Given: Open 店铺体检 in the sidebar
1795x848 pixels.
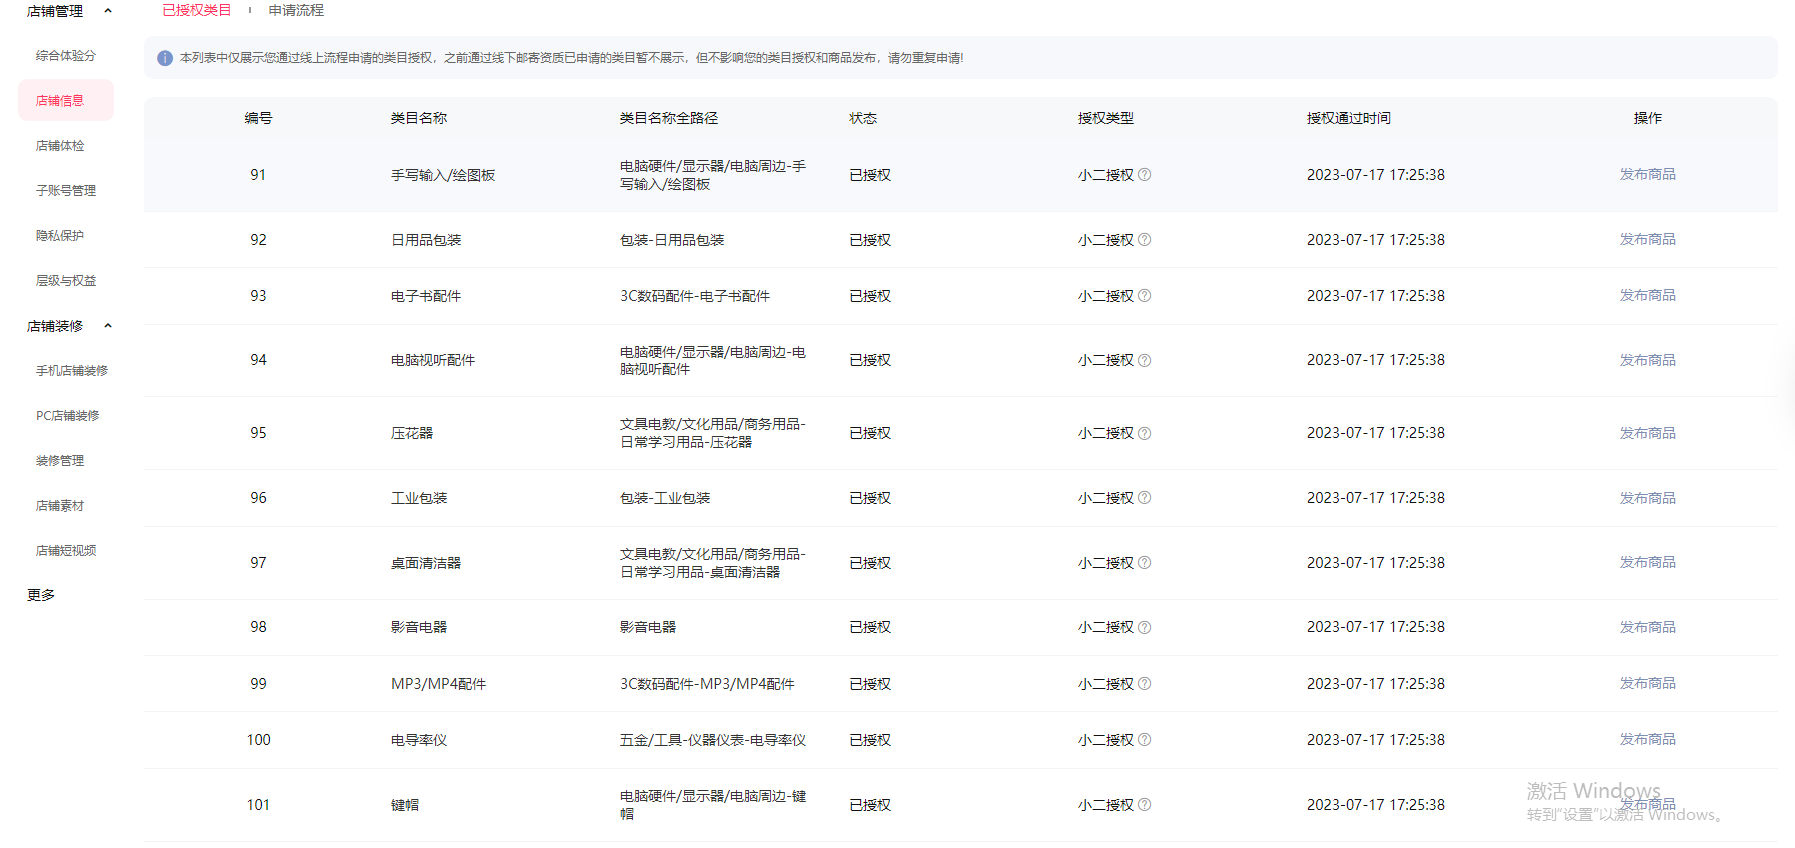Looking at the screenshot, I should 60,146.
